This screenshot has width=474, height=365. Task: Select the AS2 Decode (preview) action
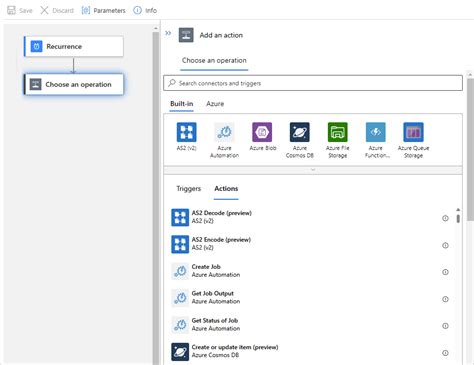pyautogui.click(x=309, y=217)
